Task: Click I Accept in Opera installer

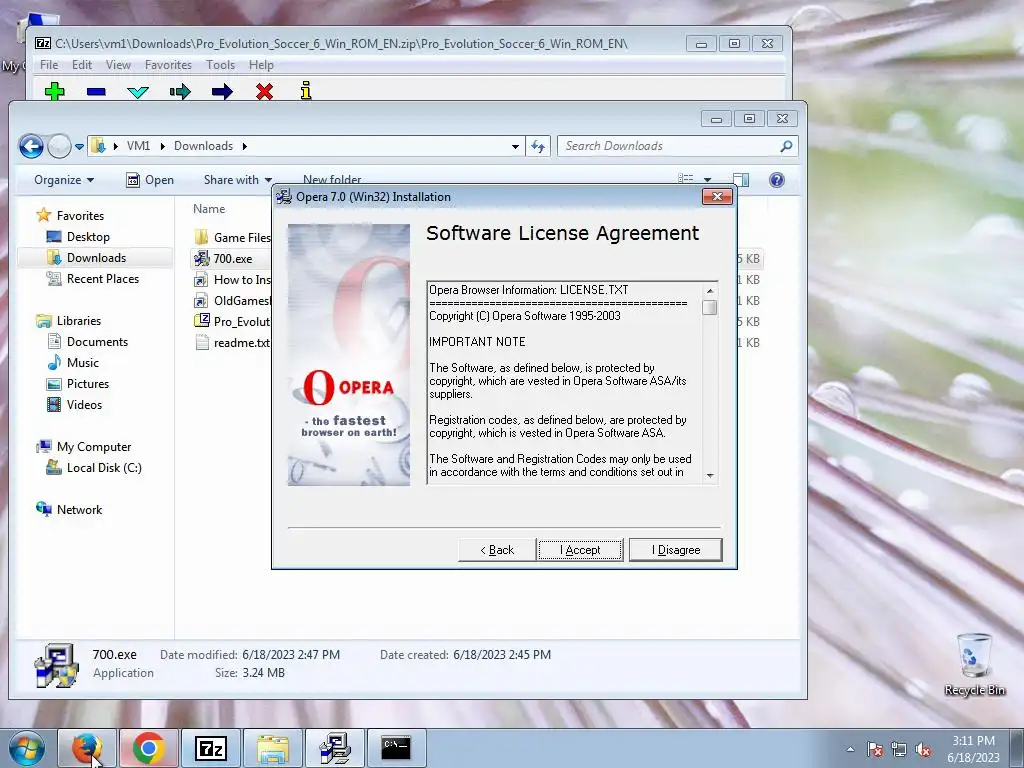Action: coord(580,550)
